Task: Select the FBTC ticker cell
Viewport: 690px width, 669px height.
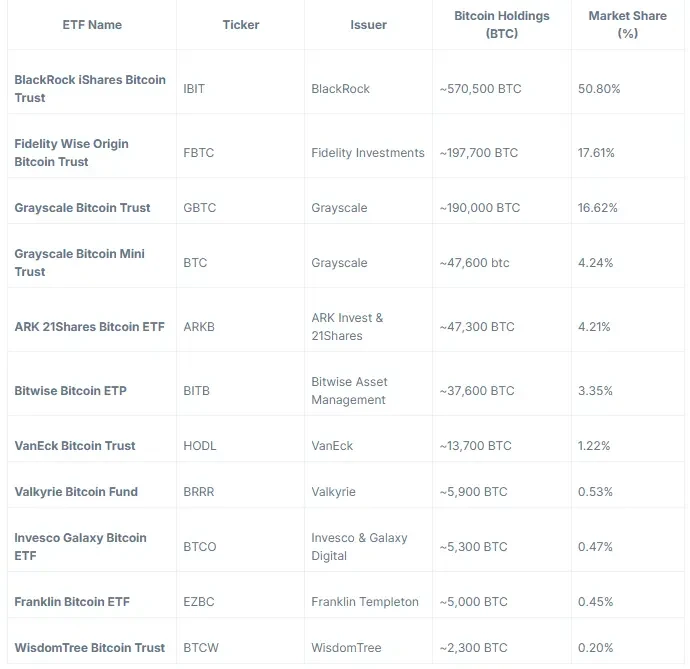Action: [x=199, y=153]
